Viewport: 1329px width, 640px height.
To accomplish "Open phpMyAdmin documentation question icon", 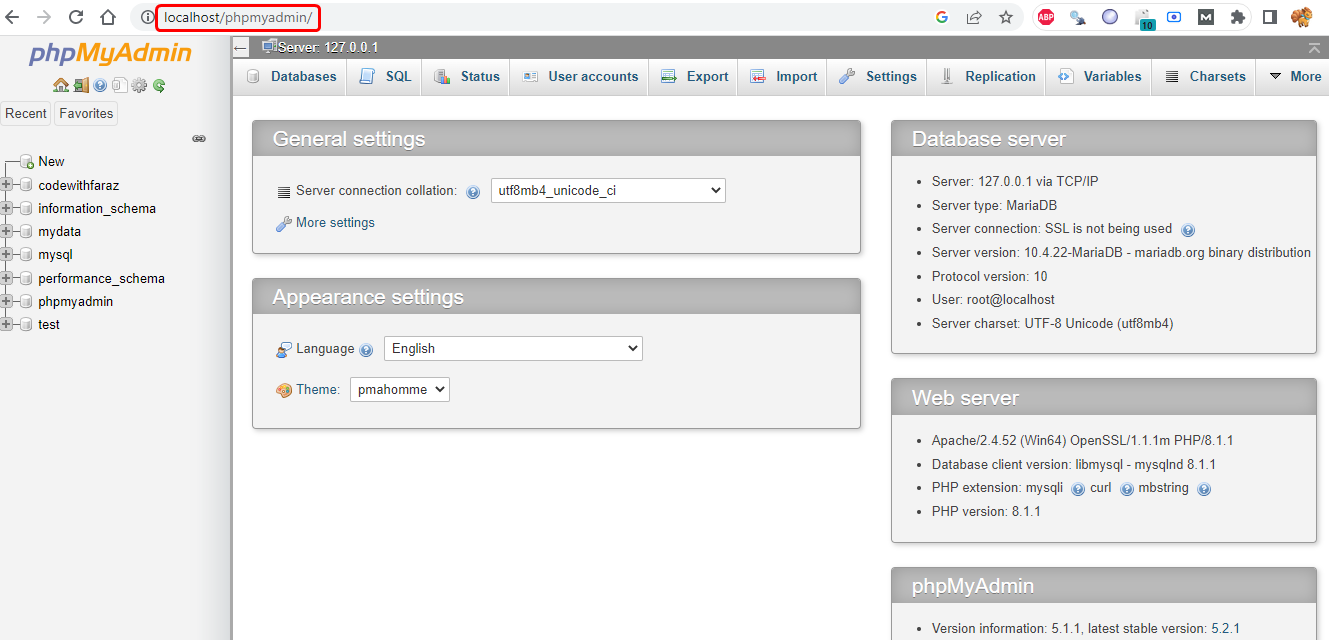I will point(100,86).
